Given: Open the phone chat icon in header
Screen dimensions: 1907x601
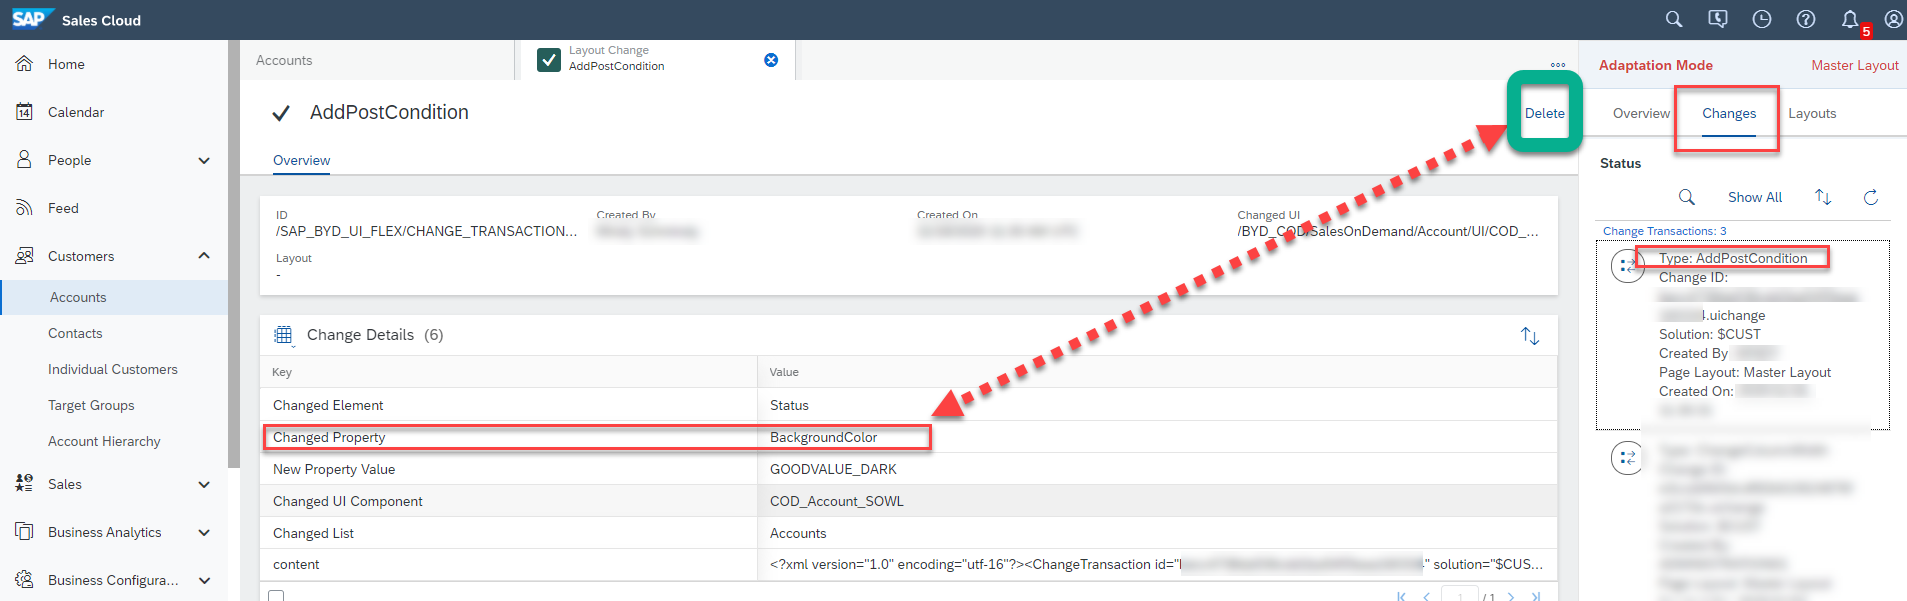Looking at the screenshot, I should click(x=1718, y=19).
